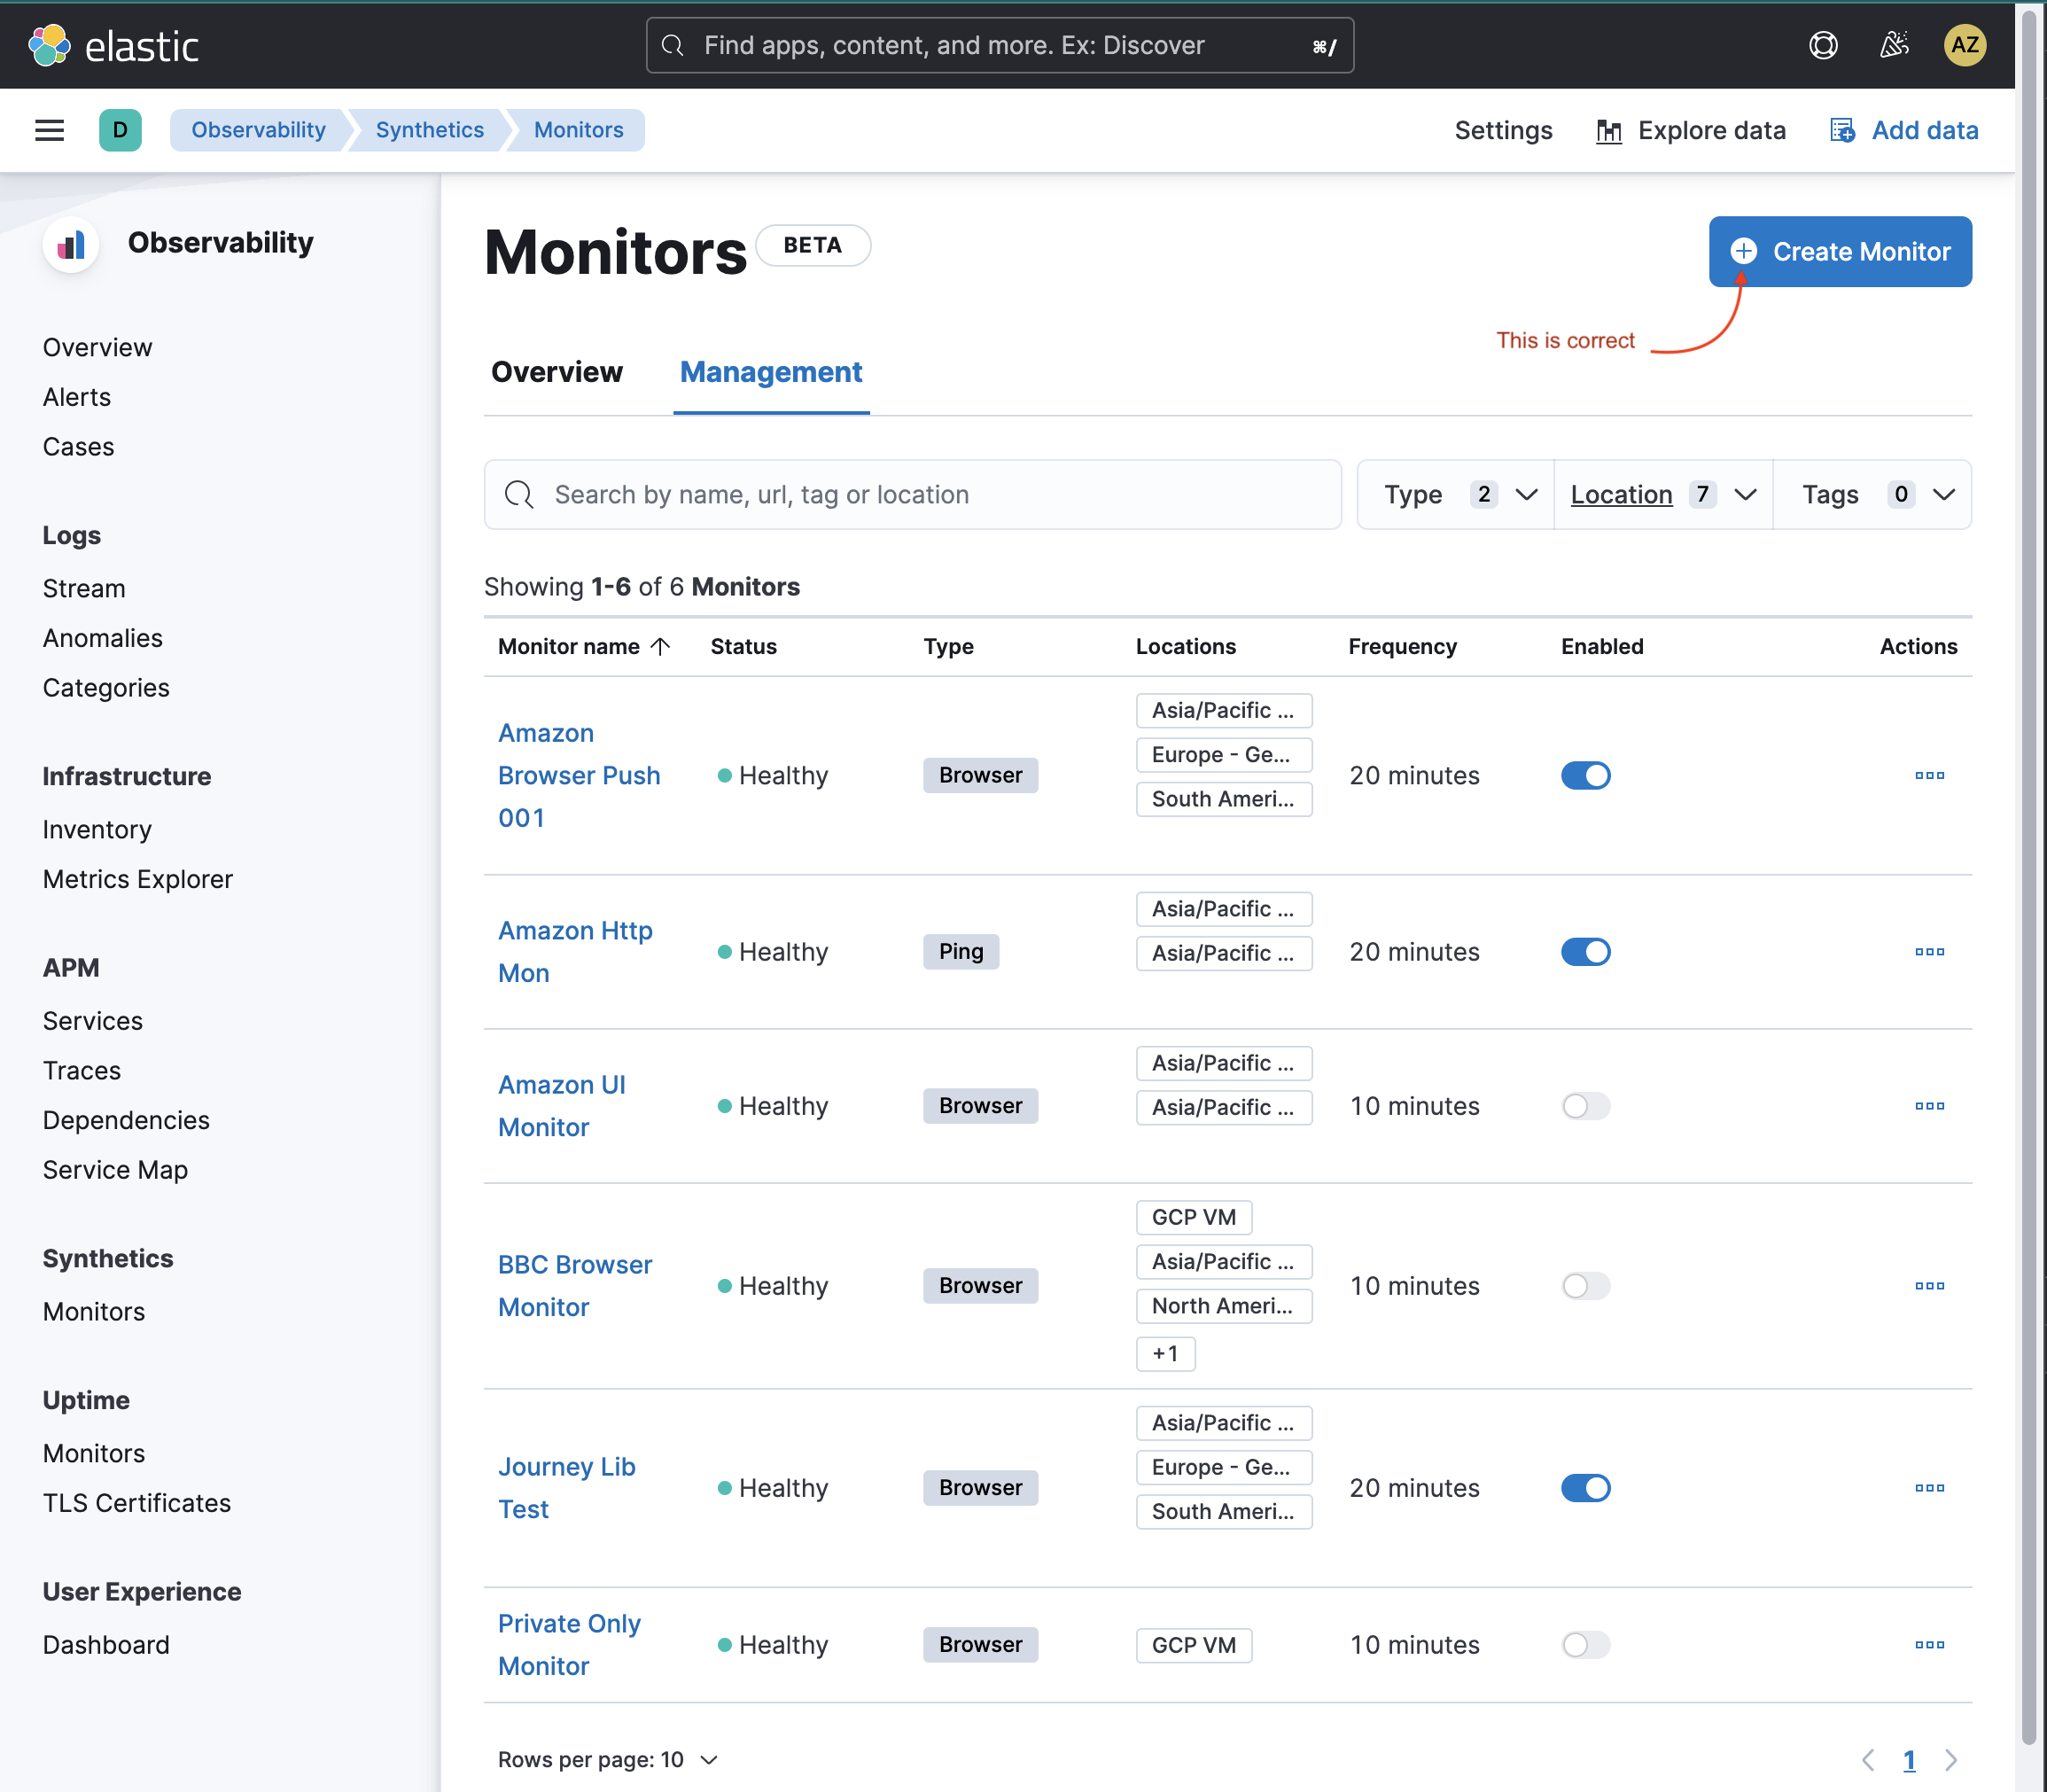Click the Explore data chart icon
The image size is (2047, 1792).
1609,130
